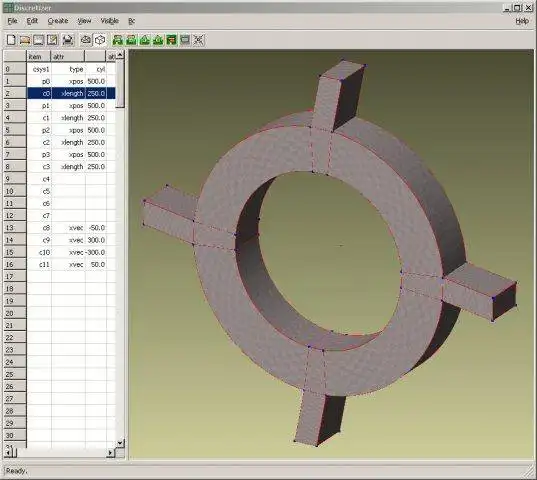Image resolution: width=537 pixels, height=480 pixels.
Task: Select row 13 header in table
Action: (x=15, y=228)
